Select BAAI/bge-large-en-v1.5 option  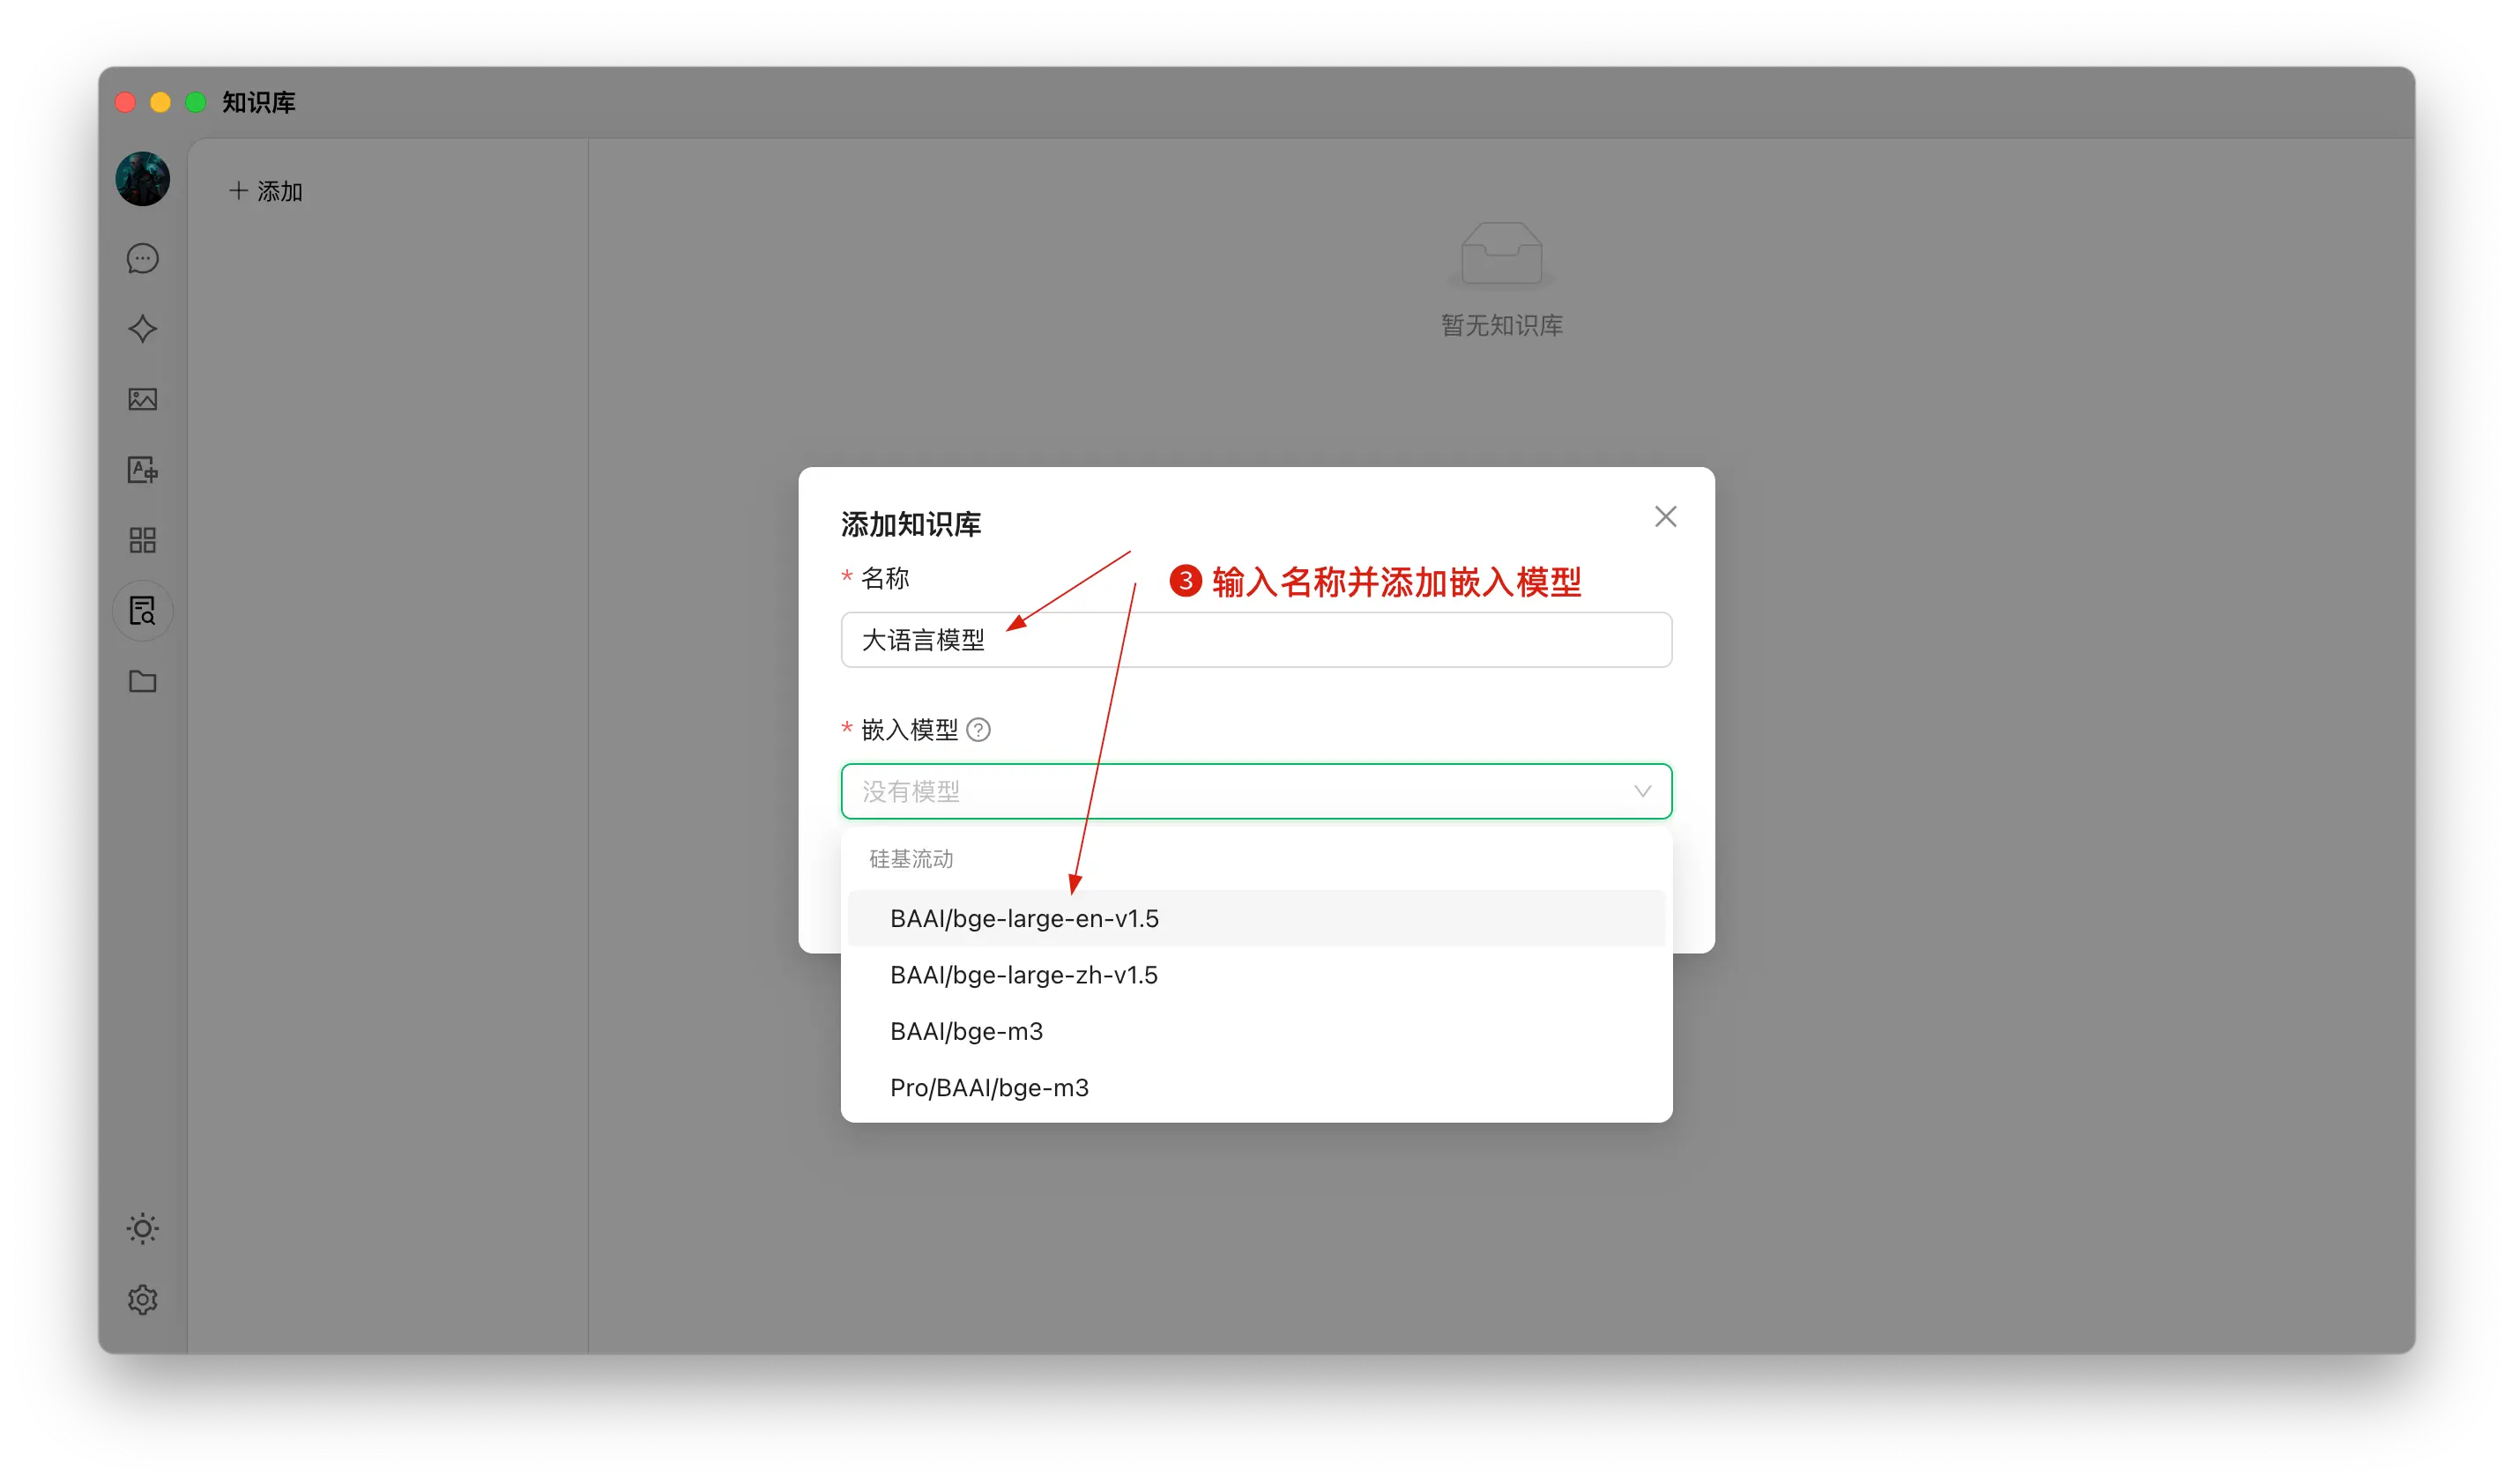coord(1024,918)
